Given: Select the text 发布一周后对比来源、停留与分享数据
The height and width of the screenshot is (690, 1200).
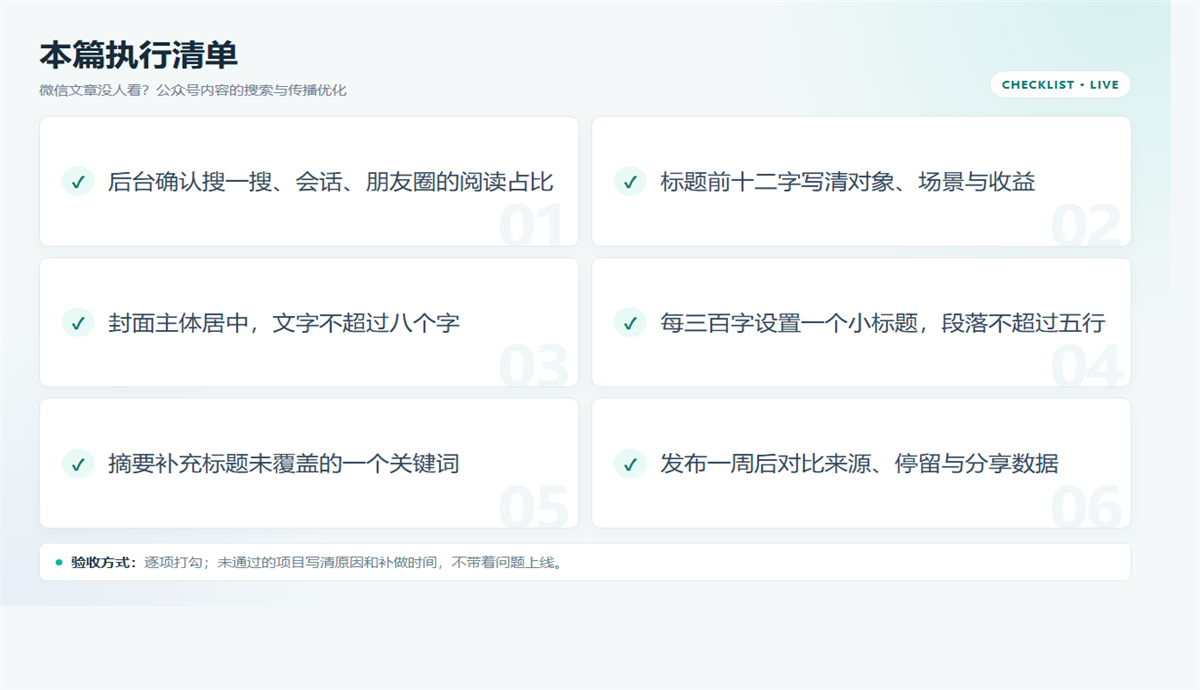Looking at the screenshot, I should coord(859,464).
